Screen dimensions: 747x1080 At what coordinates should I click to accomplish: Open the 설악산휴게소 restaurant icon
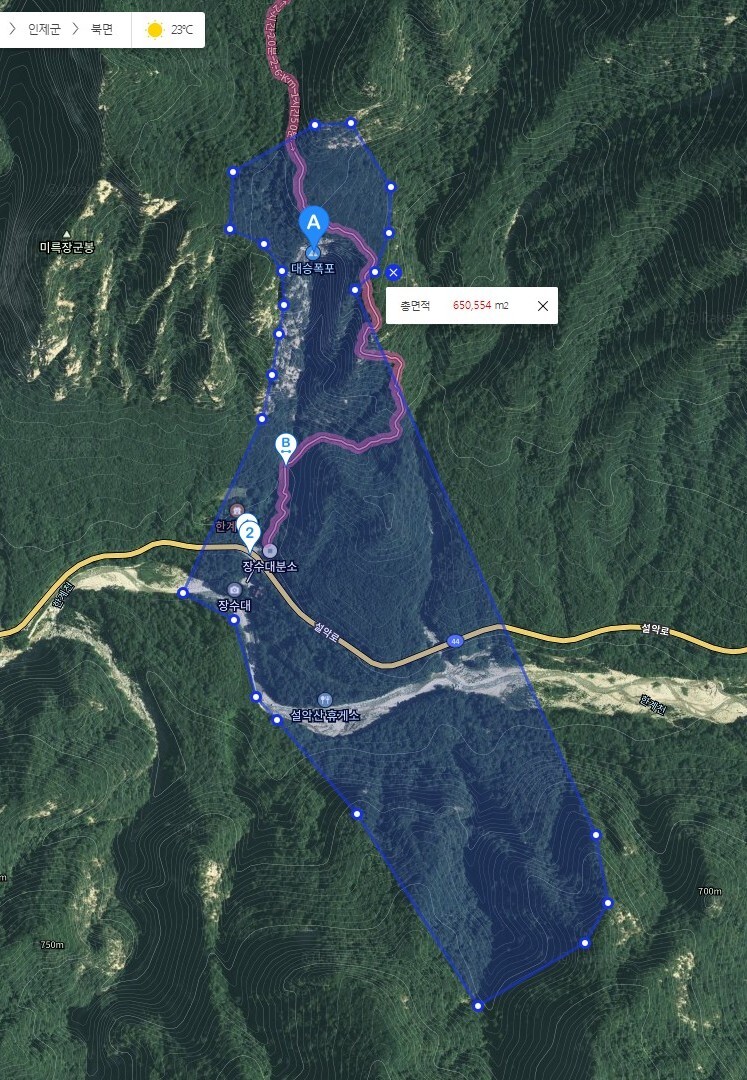(325, 700)
